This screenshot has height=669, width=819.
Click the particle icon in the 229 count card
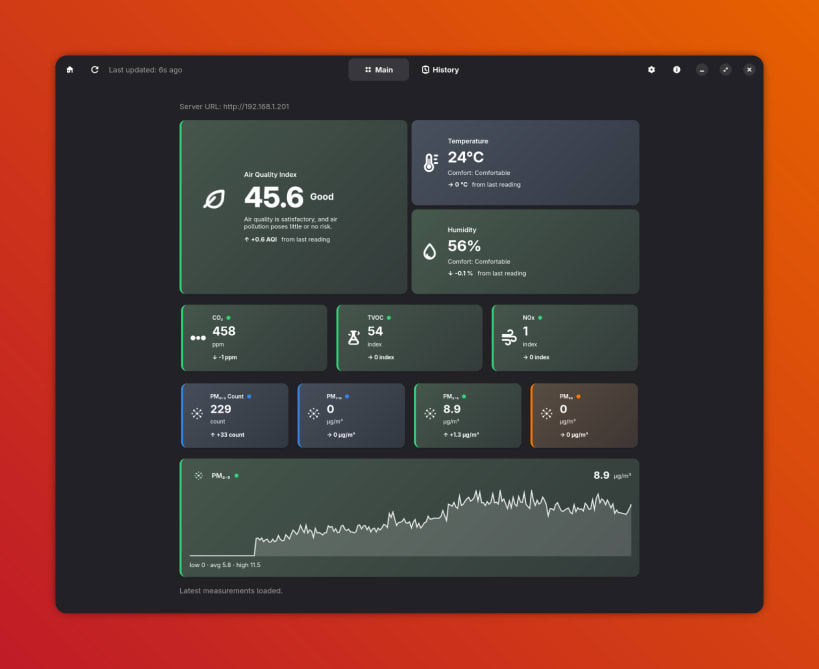click(197, 414)
